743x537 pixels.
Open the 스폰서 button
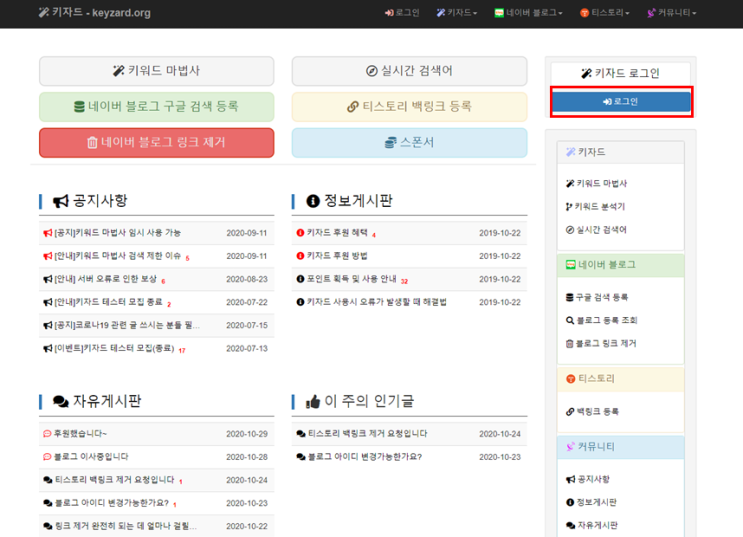[409, 142]
